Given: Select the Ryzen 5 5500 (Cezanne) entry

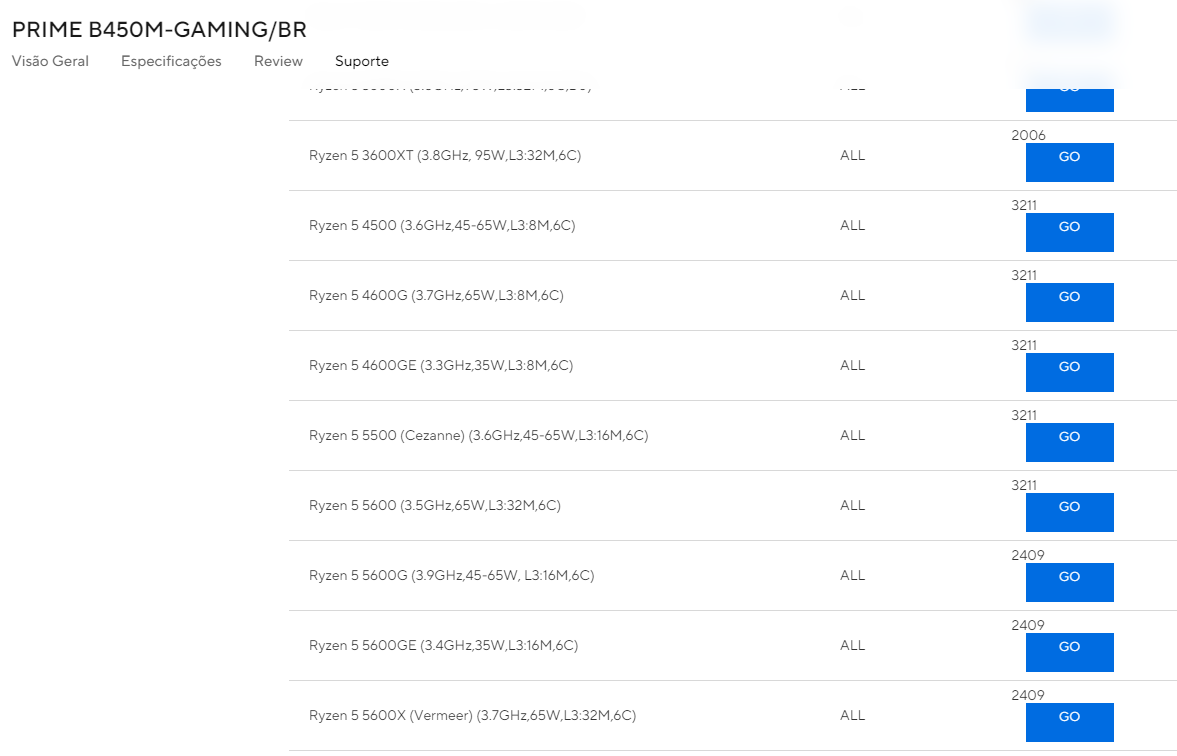Looking at the screenshot, I should [478, 435].
